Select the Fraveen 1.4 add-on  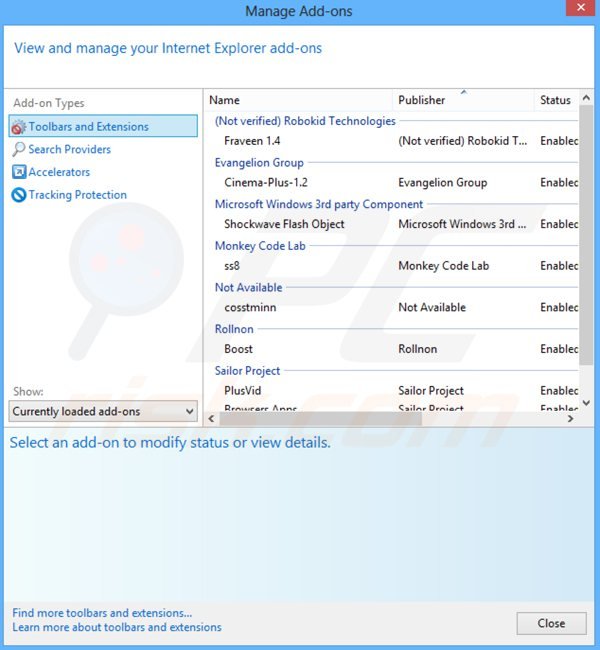click(x=252, y=141)
